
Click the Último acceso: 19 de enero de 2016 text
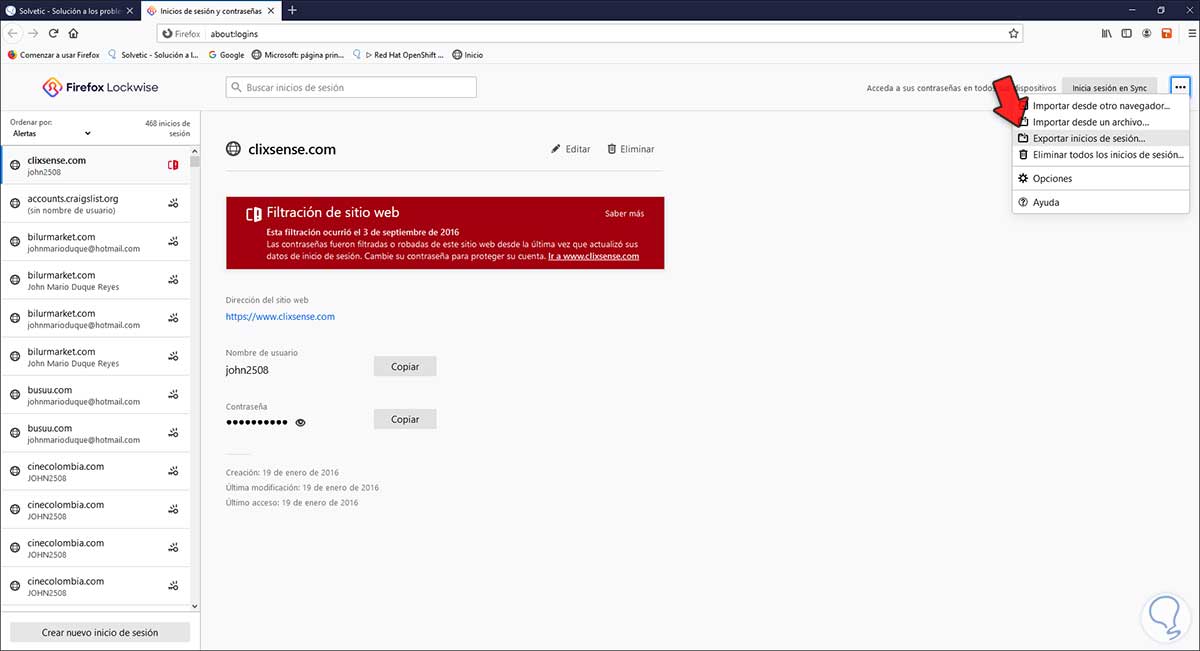tap(292, 503)
